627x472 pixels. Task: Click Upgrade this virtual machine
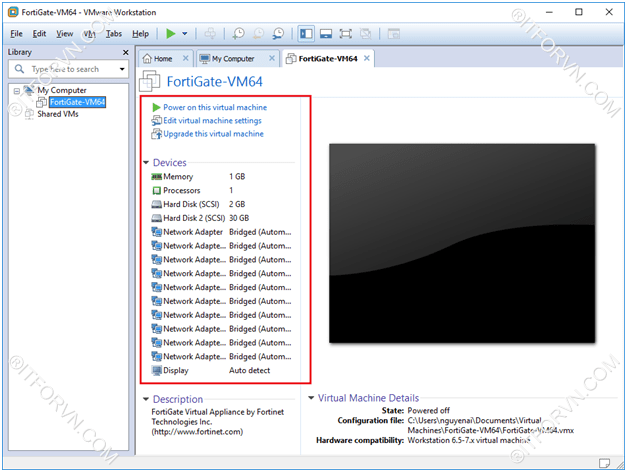coord(213,134)
